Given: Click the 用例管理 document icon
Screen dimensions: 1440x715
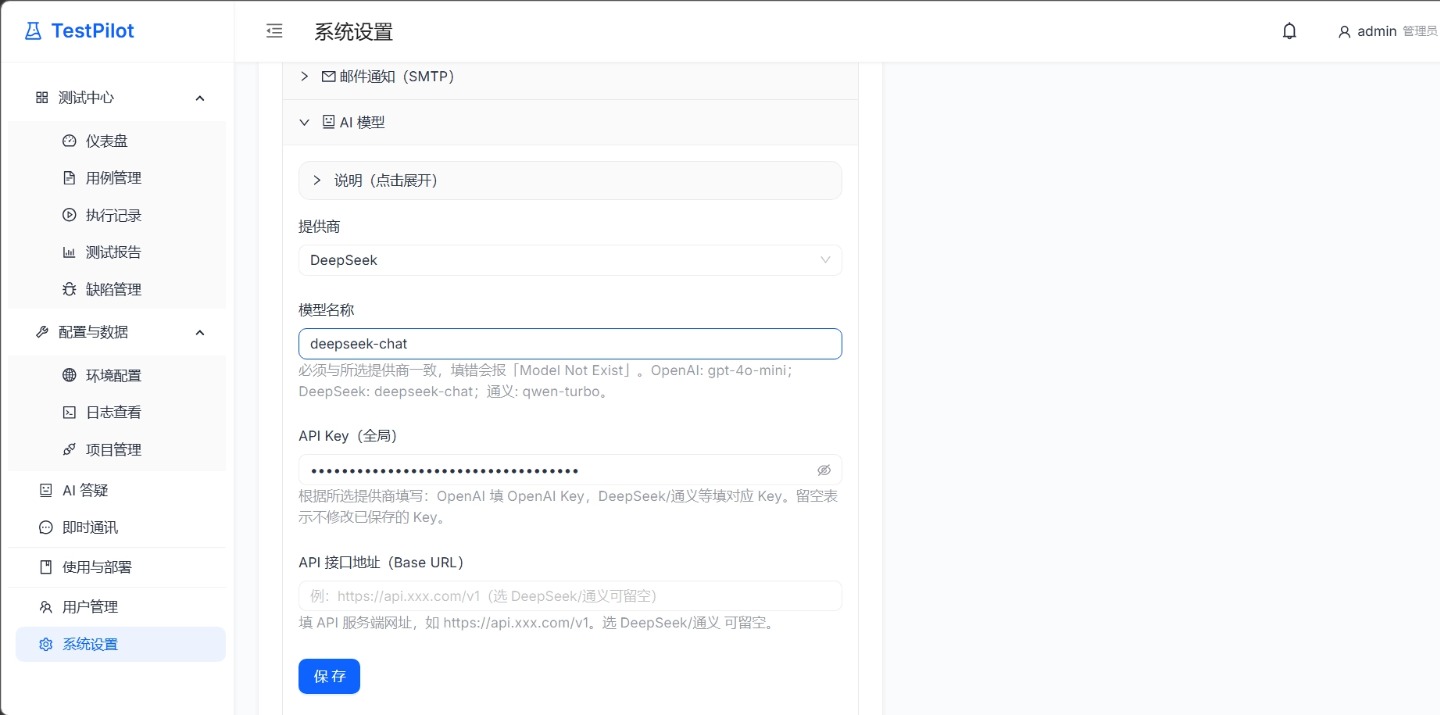Looking at the screenshot, I should [x=69, y=178].
